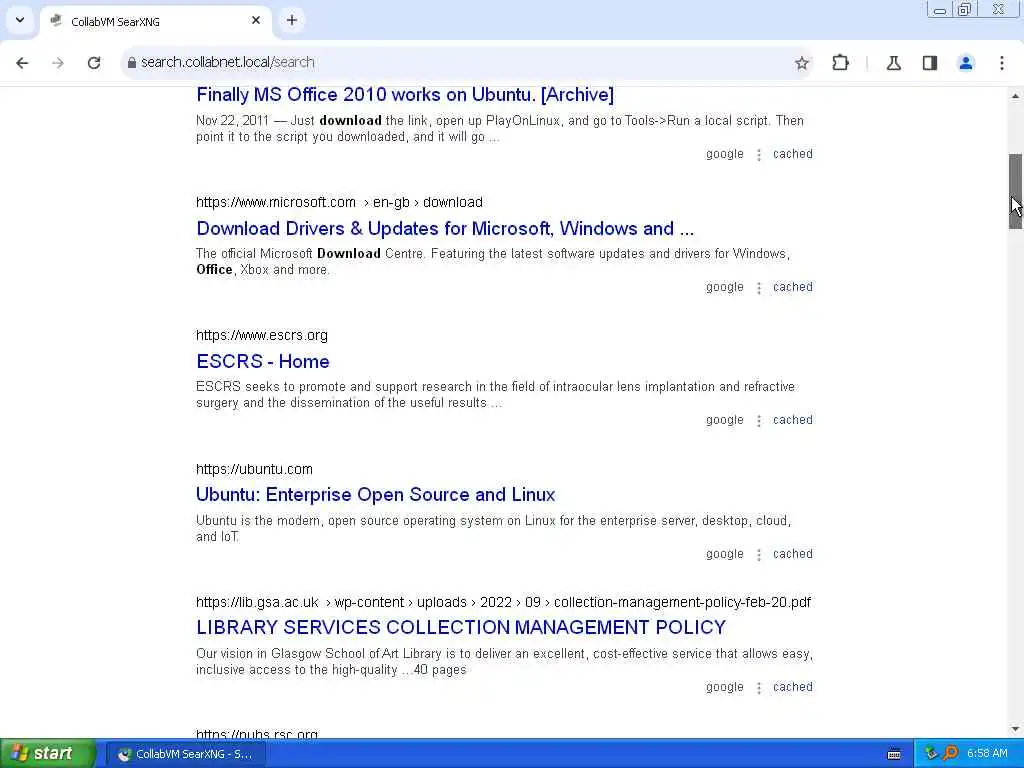Open Ubuntu: Enterprise Open Source and Linux

point(376,495)
